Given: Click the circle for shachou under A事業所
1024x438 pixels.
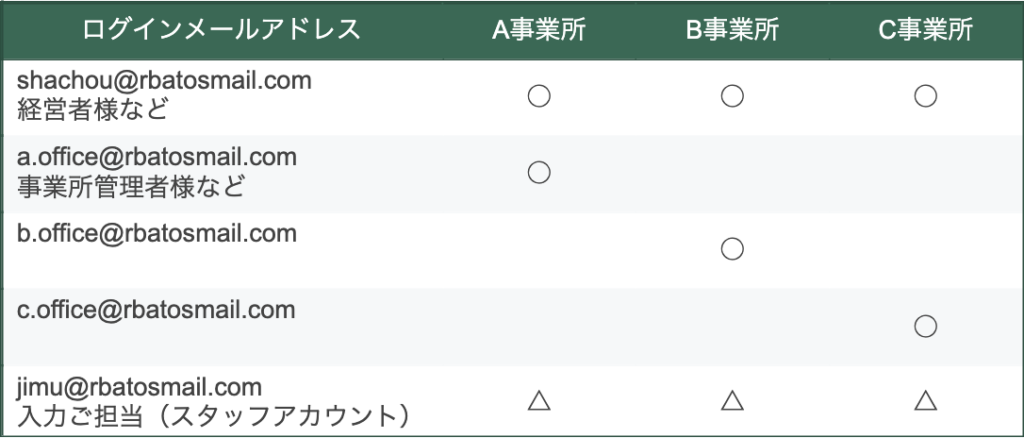Looking at the screenshot, I should (539, 97).
